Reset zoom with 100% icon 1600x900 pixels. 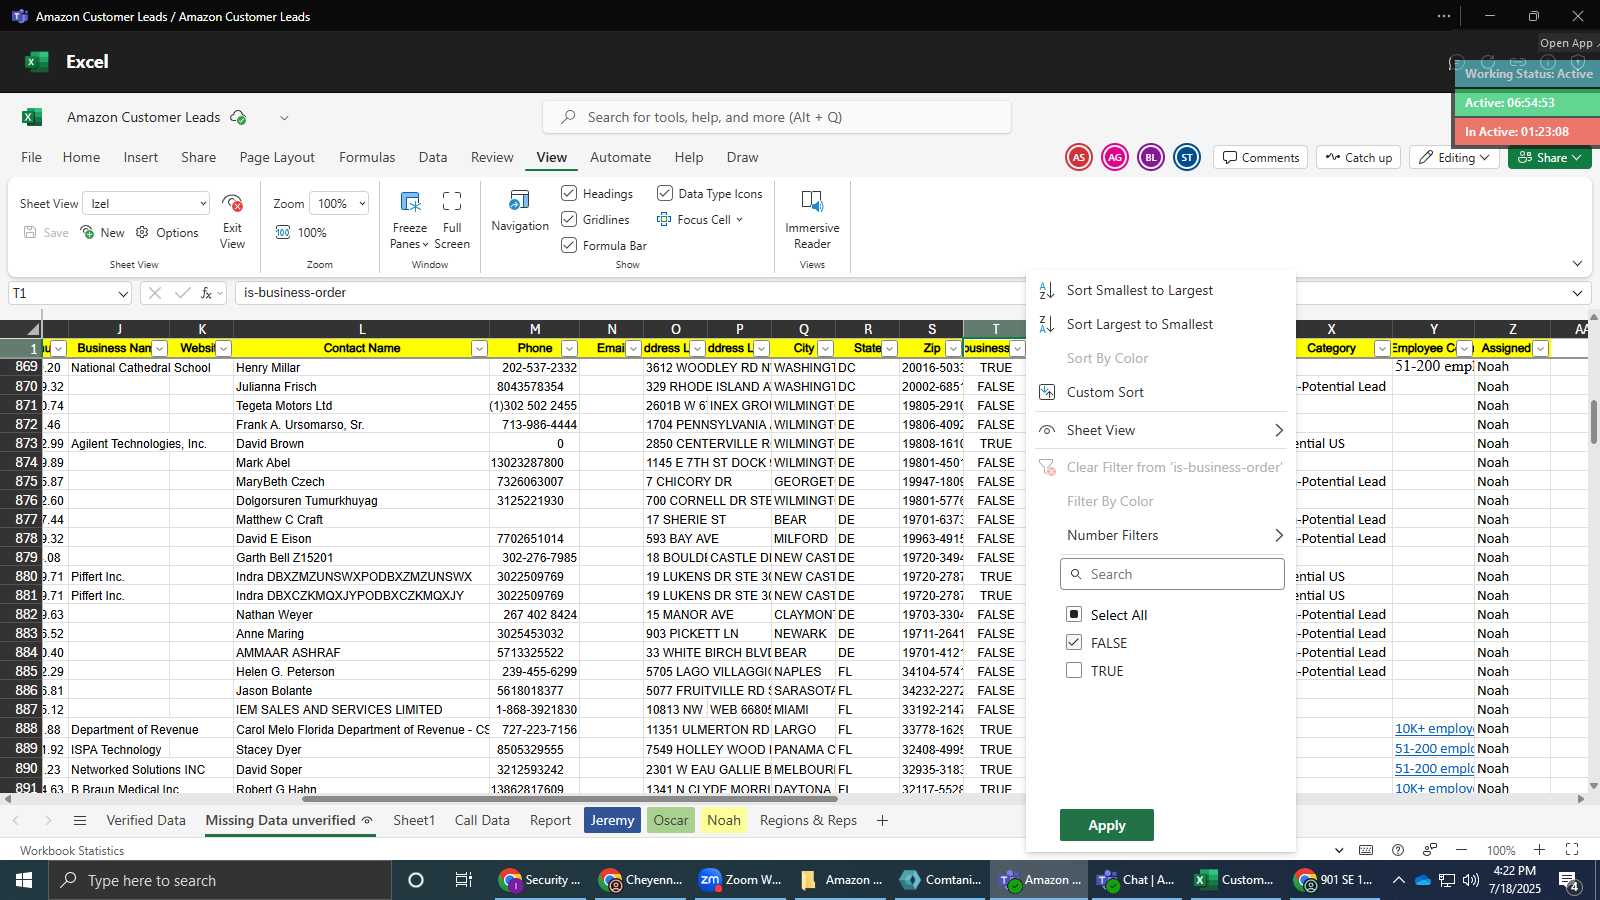pos(283,232)
